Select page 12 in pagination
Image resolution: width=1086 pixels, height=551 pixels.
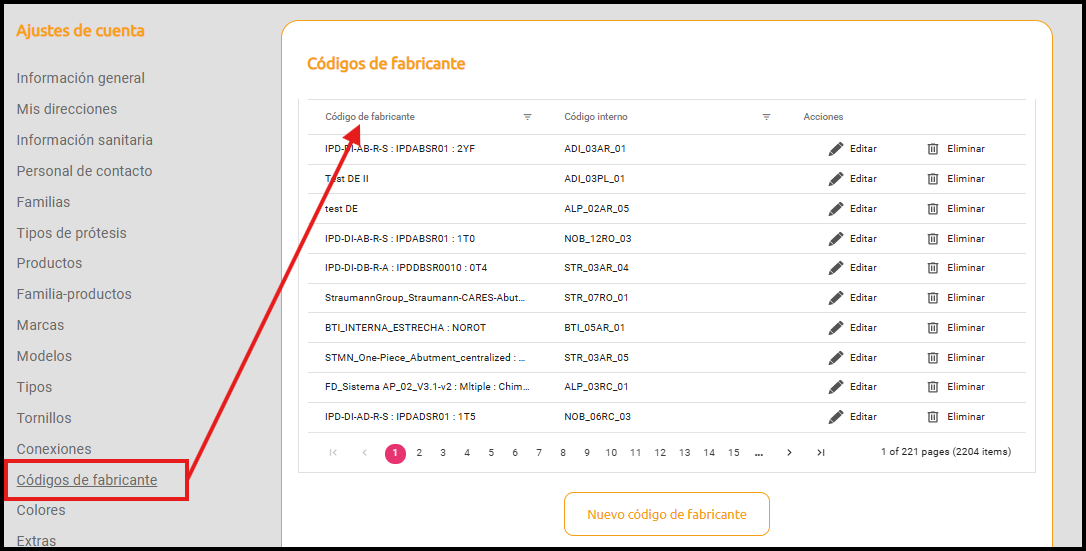(660, 453)
